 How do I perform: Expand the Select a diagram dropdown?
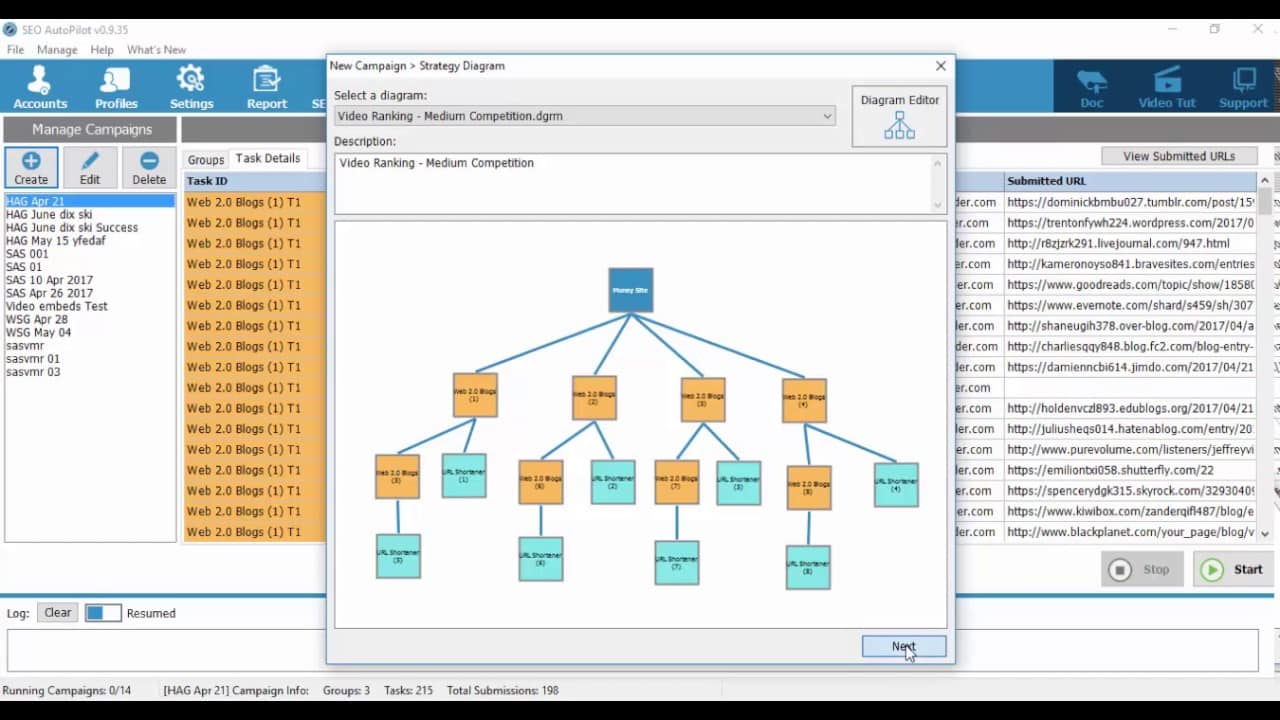(585, 116)
